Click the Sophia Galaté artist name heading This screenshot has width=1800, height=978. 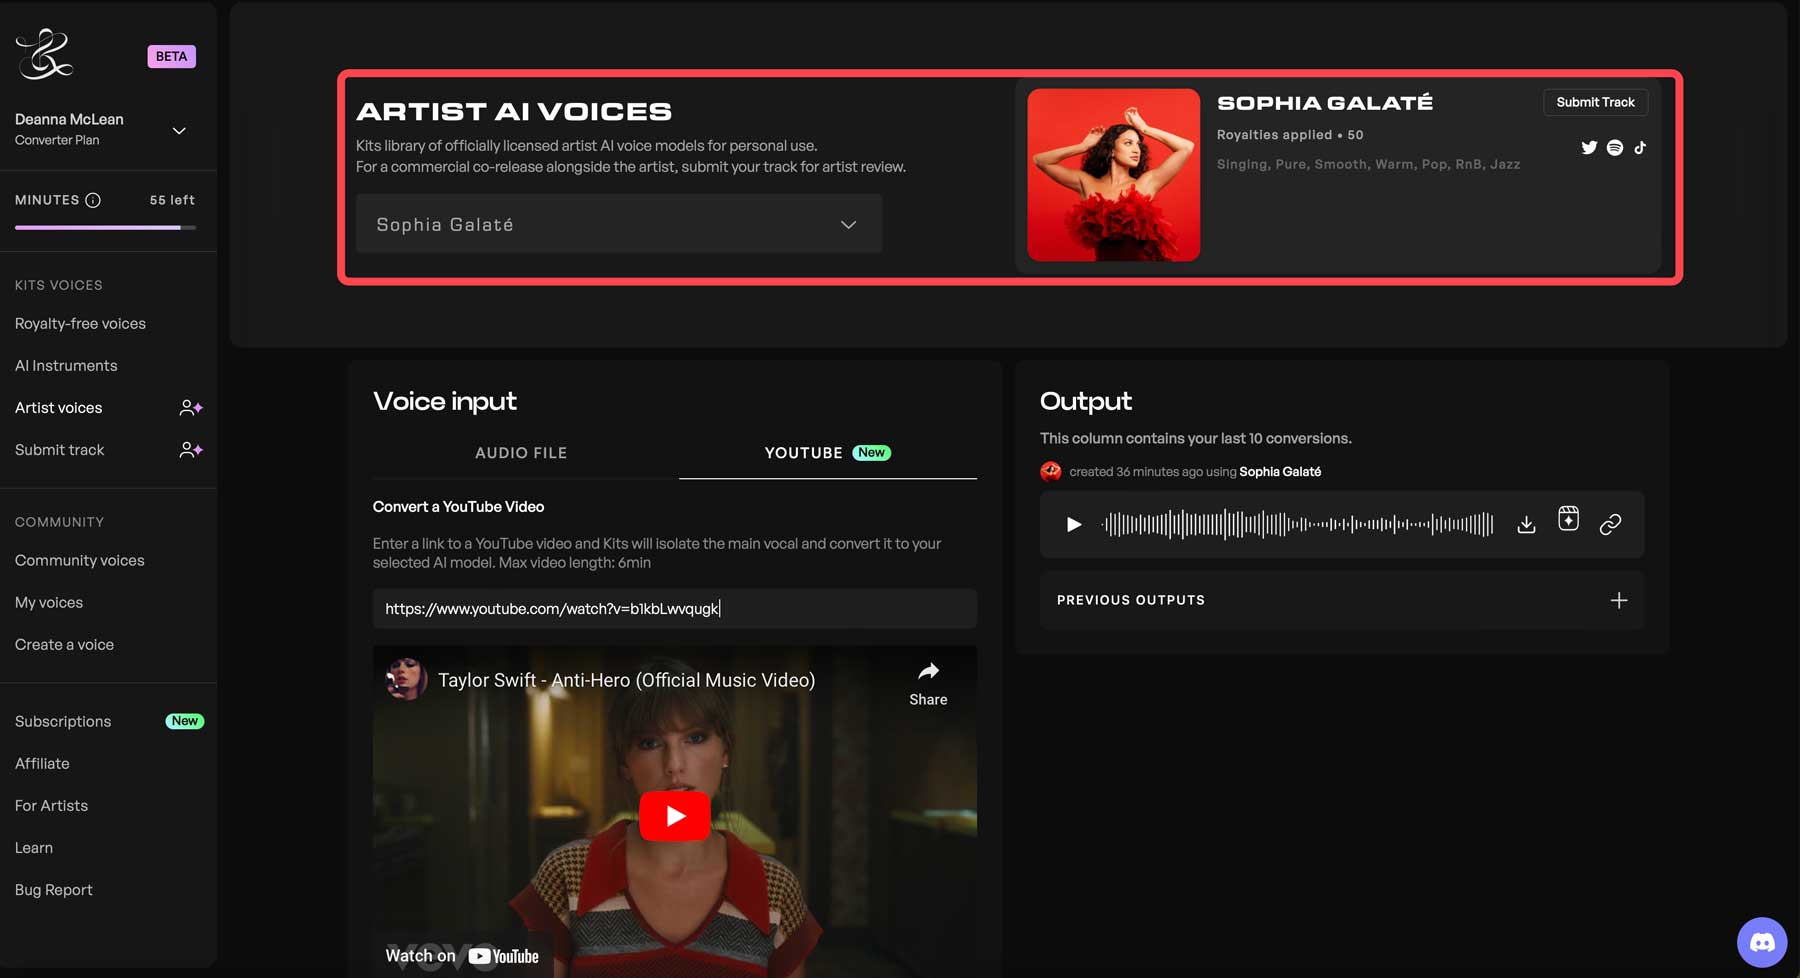click(x=1325, y=102)
